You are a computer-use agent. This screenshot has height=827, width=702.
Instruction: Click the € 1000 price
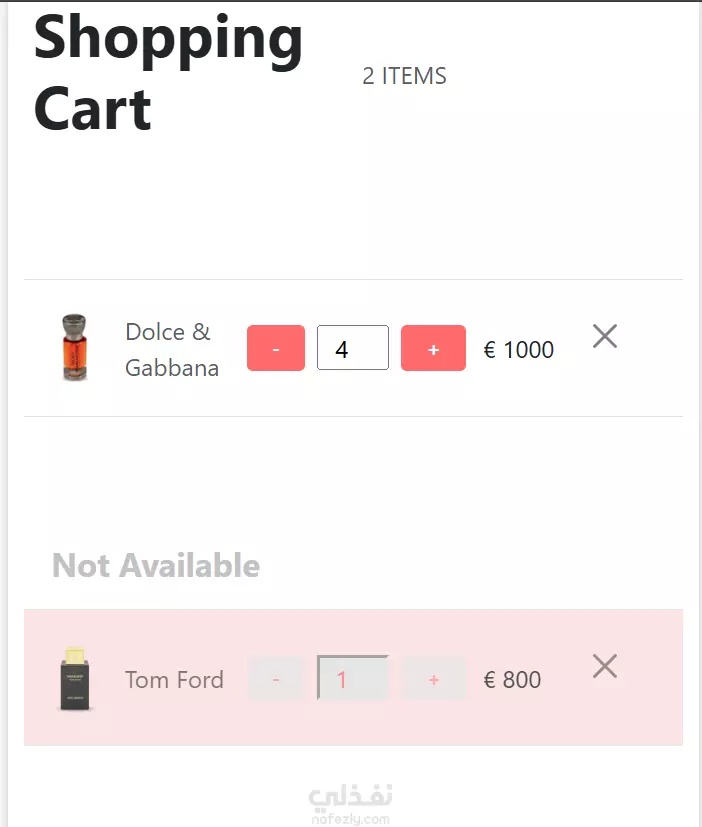pos(519,350)
